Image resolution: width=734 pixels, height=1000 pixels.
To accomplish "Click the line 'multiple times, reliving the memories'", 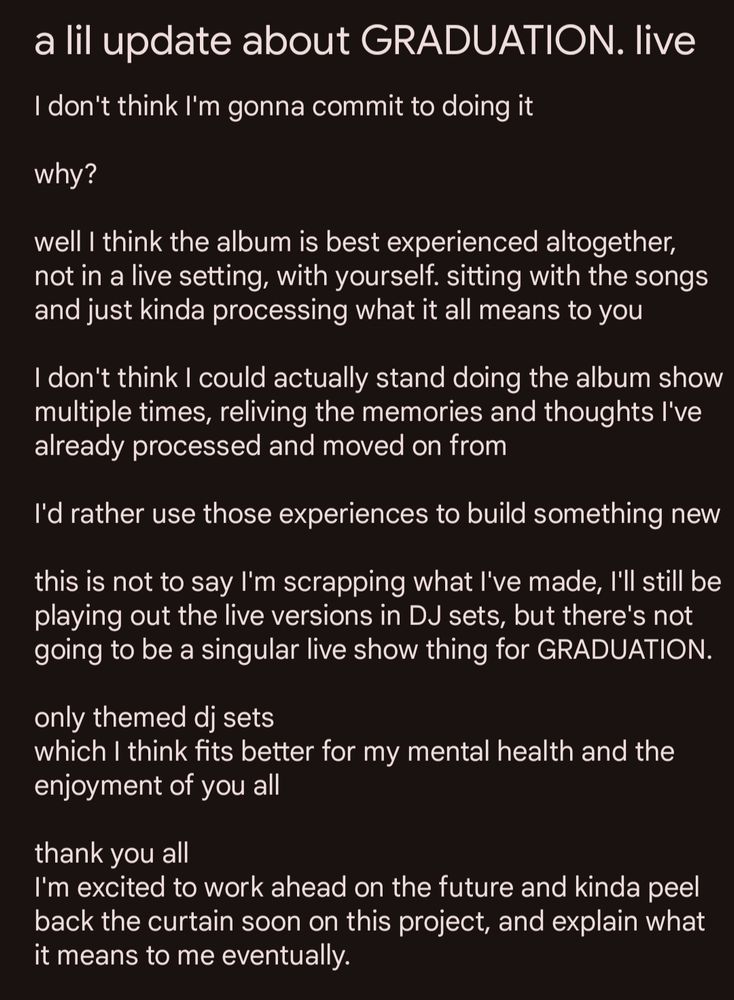I will (368, 412).
